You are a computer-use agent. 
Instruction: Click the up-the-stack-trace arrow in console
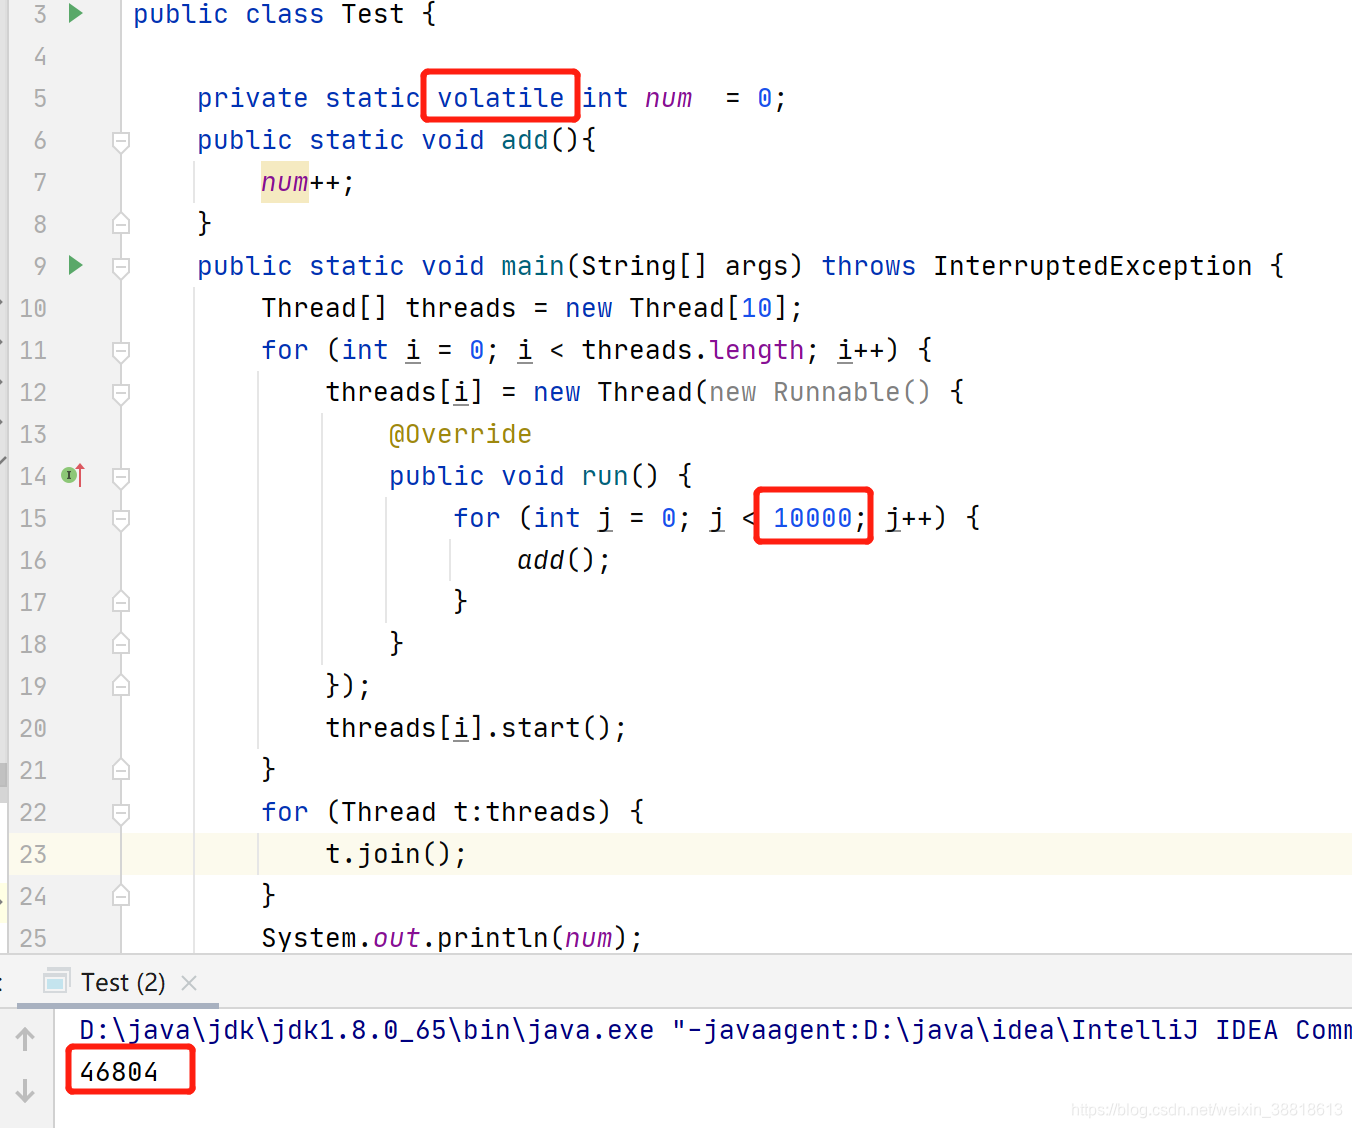pos(26,1039)
